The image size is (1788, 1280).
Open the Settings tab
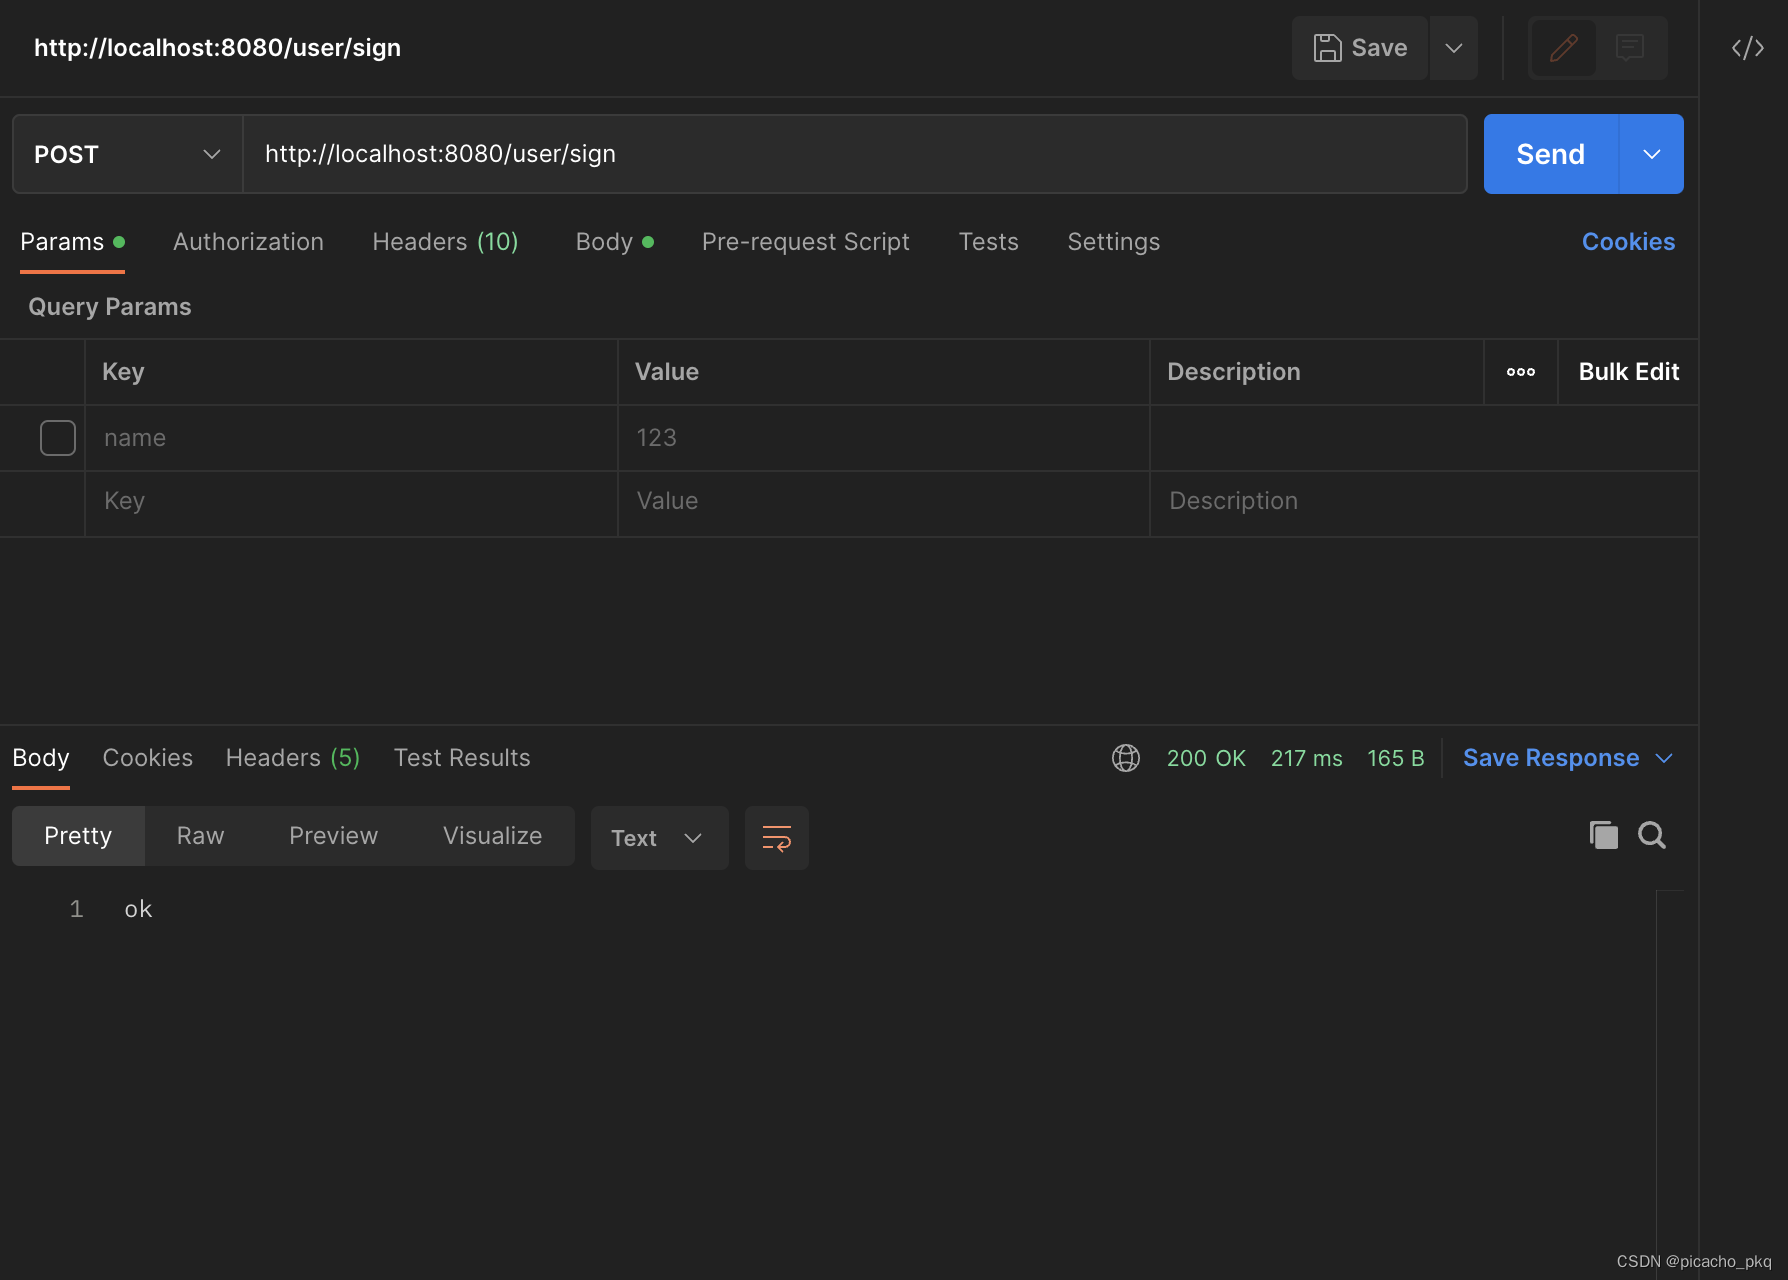[1113, 242]
